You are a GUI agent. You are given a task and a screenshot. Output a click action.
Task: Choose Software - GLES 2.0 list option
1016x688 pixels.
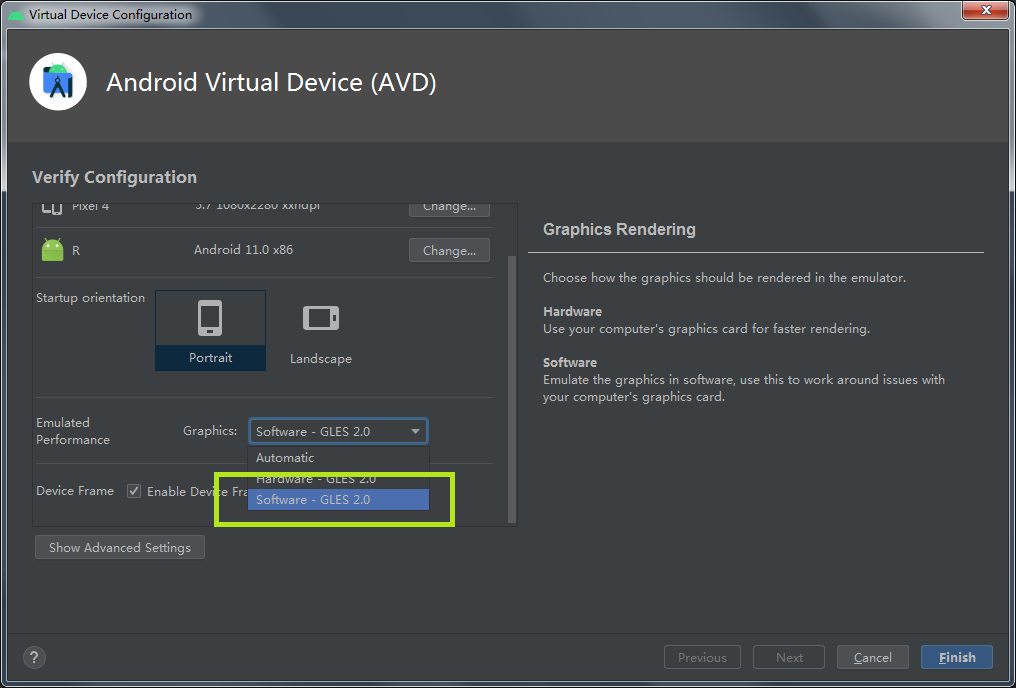338,499
